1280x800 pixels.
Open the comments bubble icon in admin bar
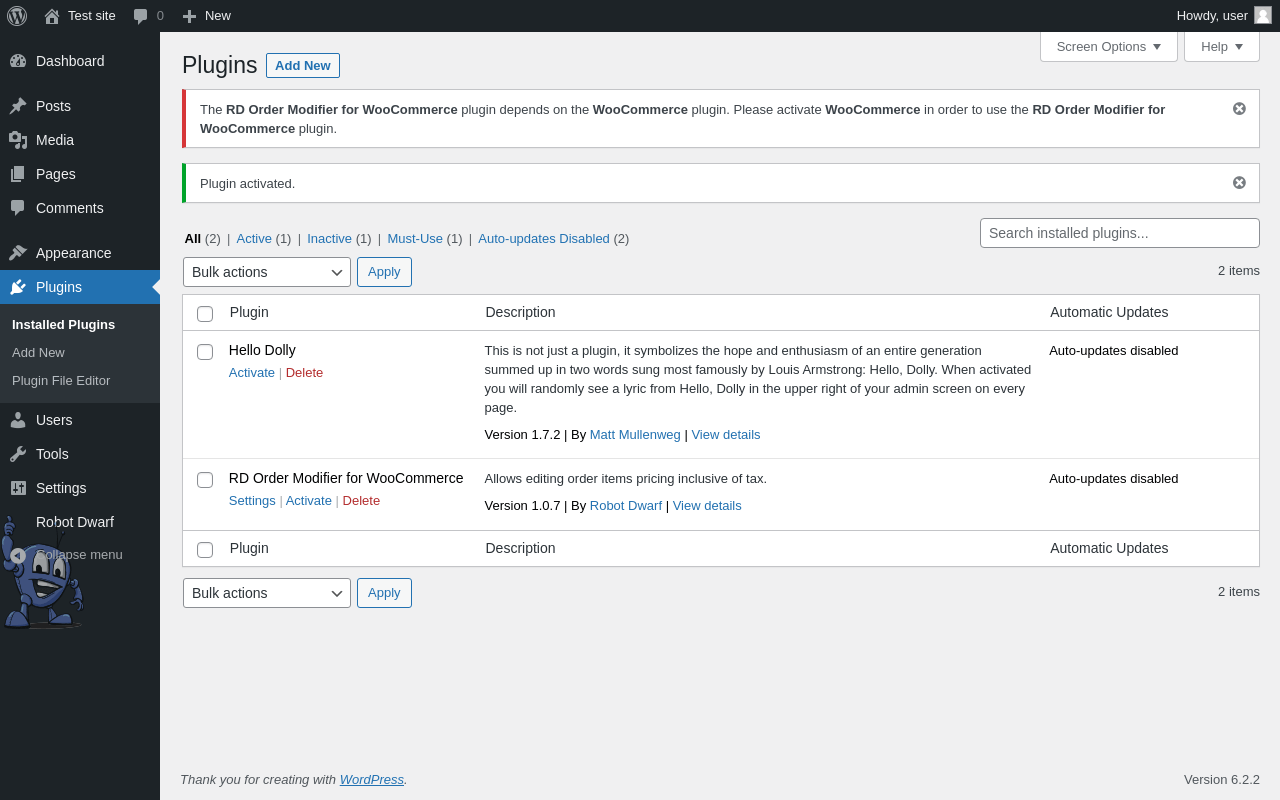click(x=141, y=16)
